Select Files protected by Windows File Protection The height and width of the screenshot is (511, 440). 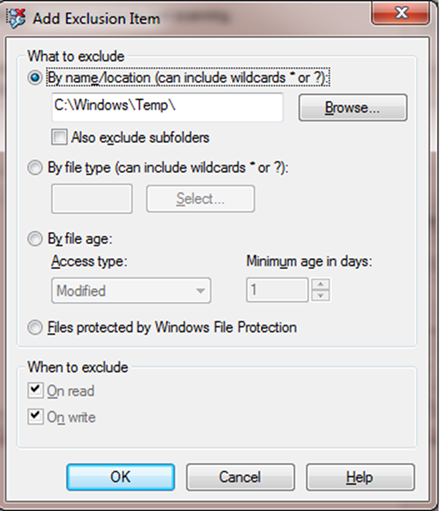click(x=35, y=328)
